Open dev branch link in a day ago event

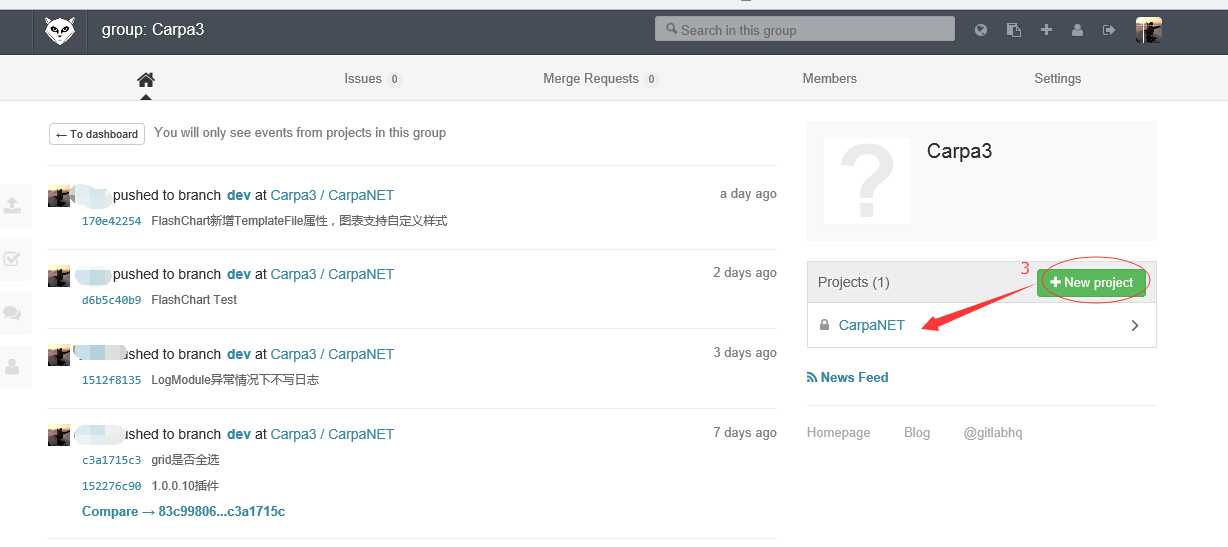tap(239, 195)
